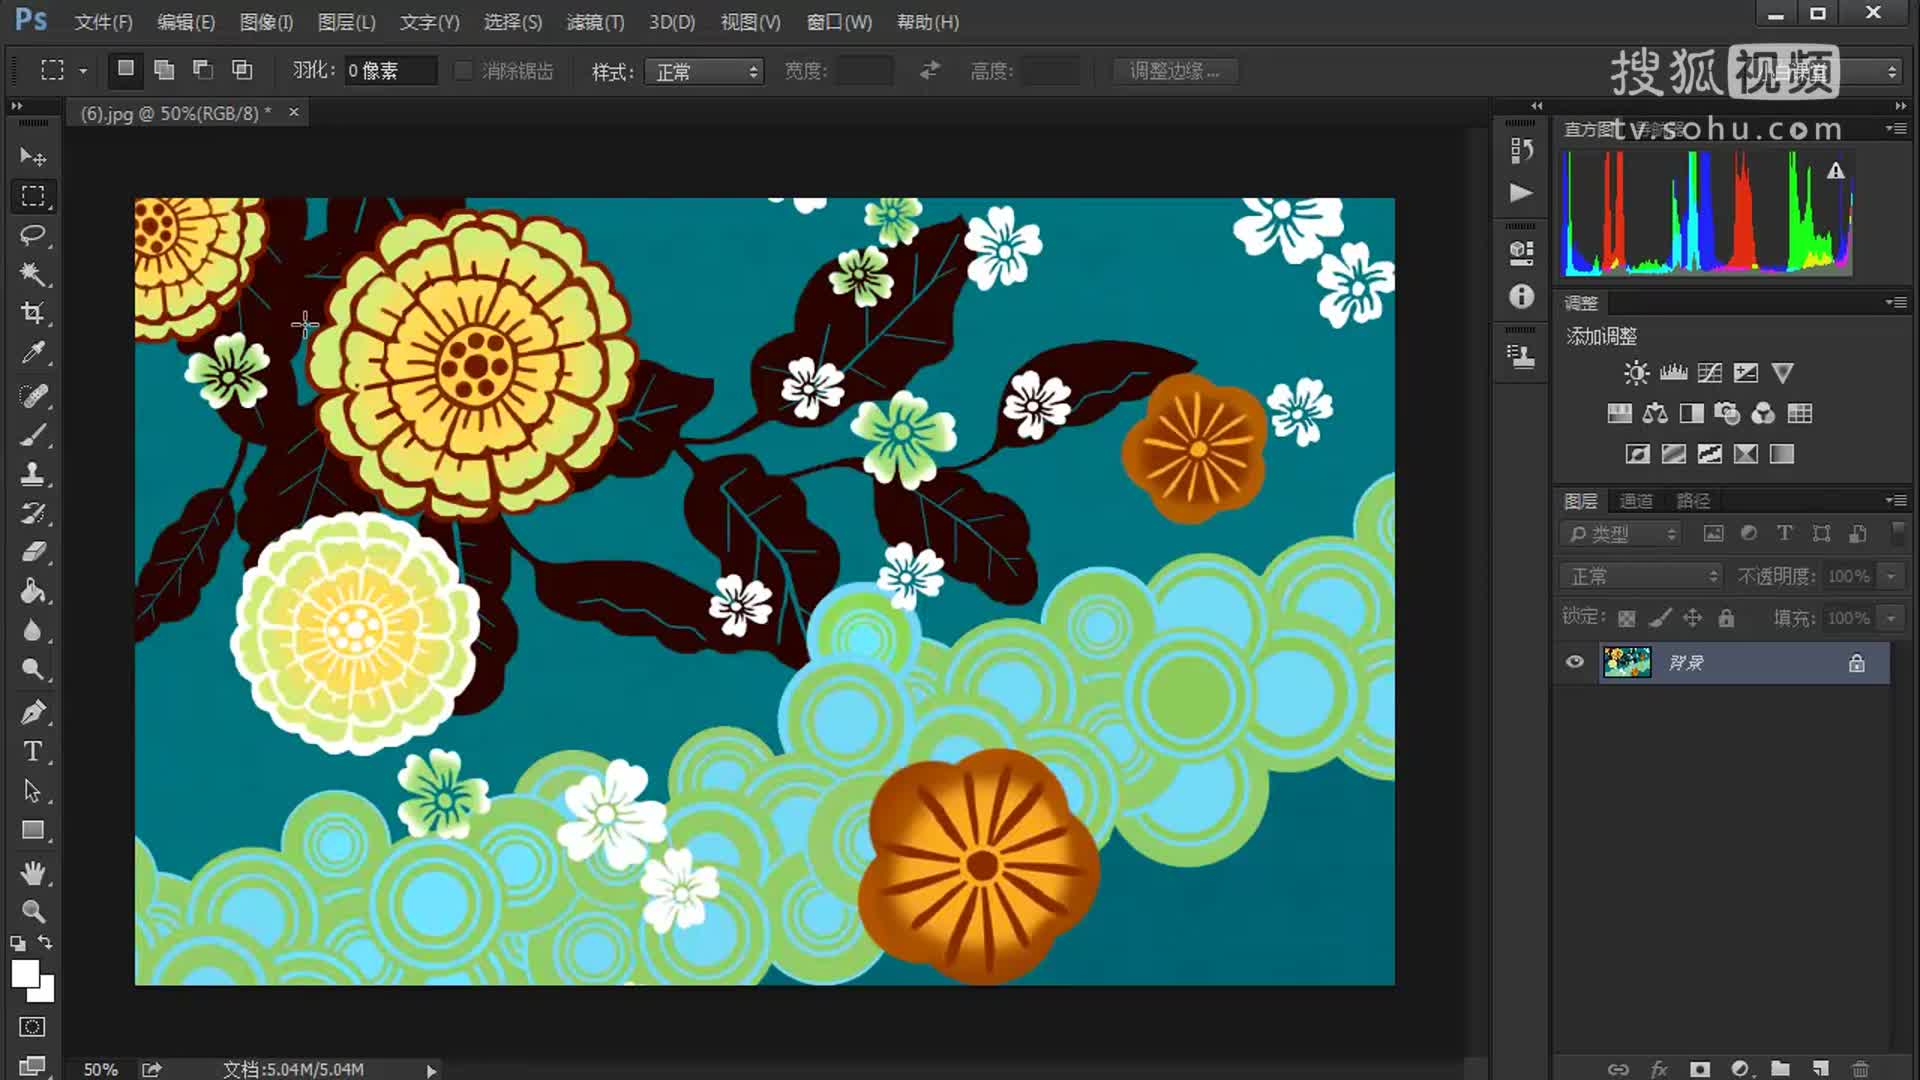
Task: Select the Eraser tool
Action: pos(33,552)
